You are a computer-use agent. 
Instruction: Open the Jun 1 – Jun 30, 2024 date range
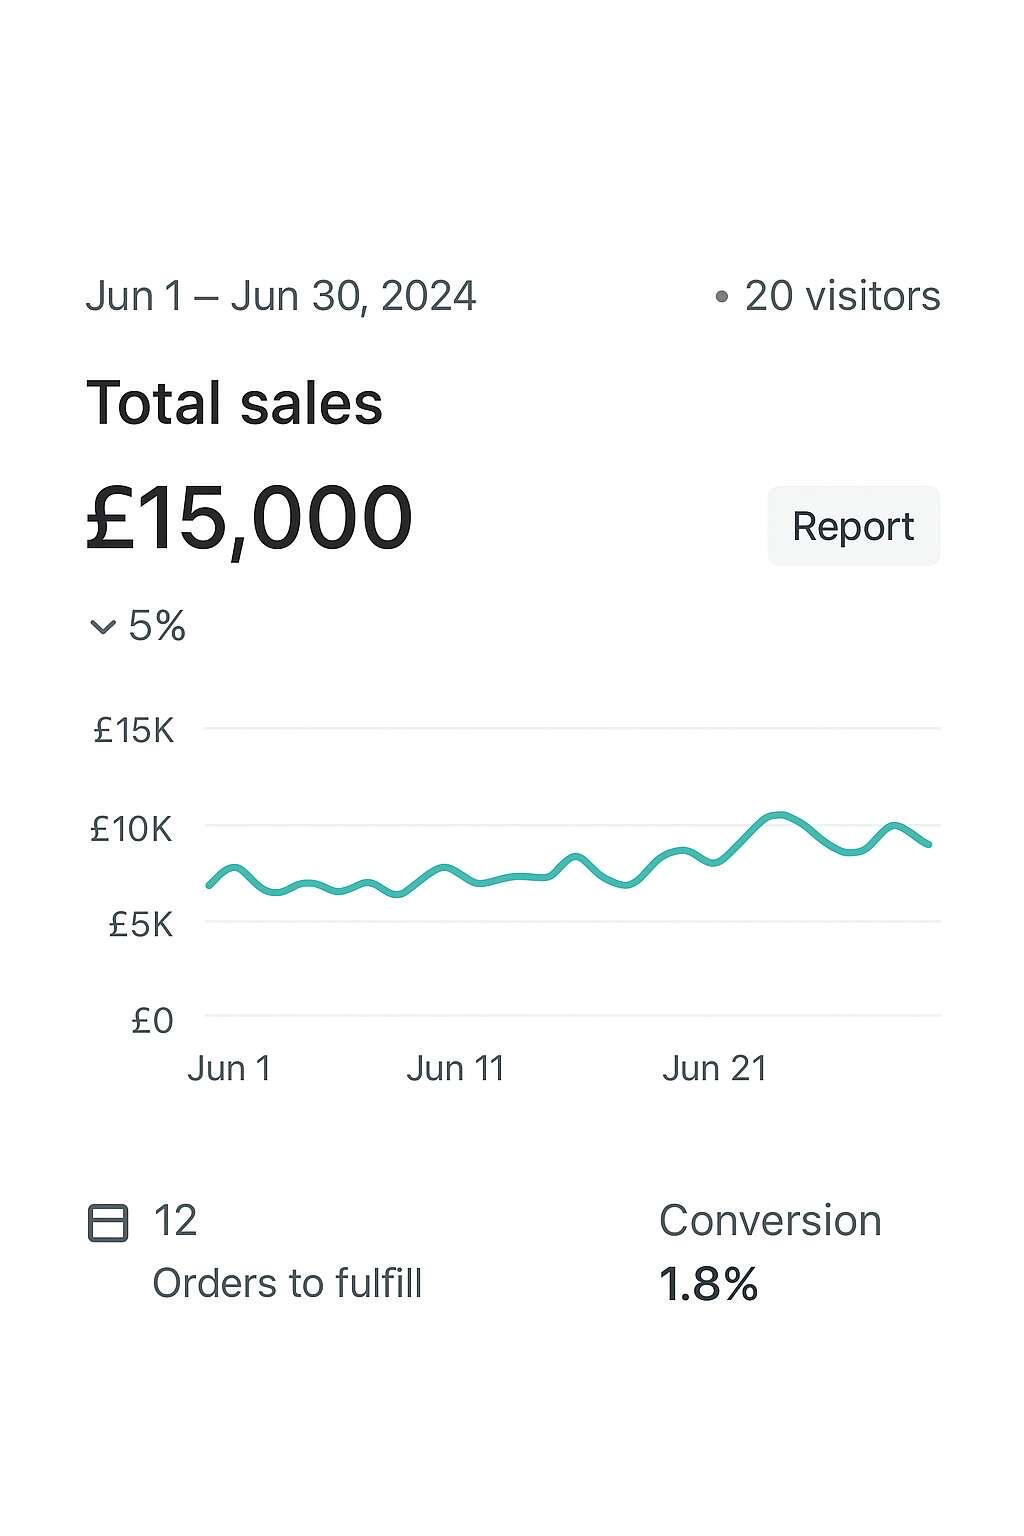pyautogui.click(x=281, y=296)
